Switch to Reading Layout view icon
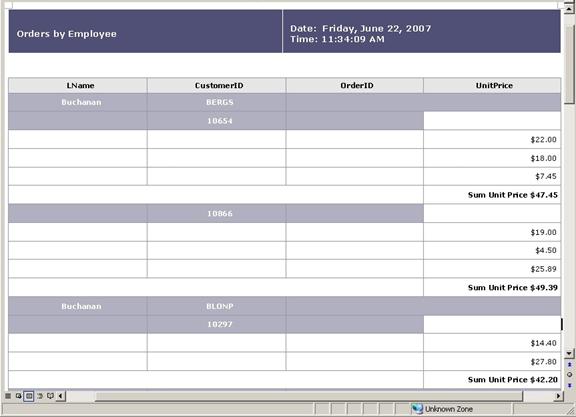This screenshot has width=576, height=417. (x=50, y=396)
